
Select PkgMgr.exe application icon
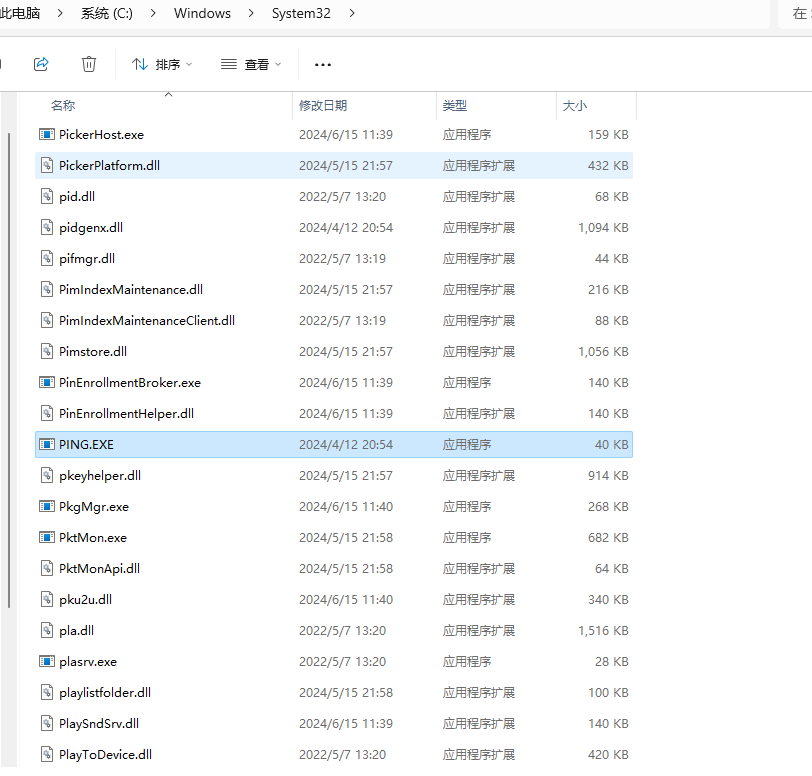click(47, 507)
